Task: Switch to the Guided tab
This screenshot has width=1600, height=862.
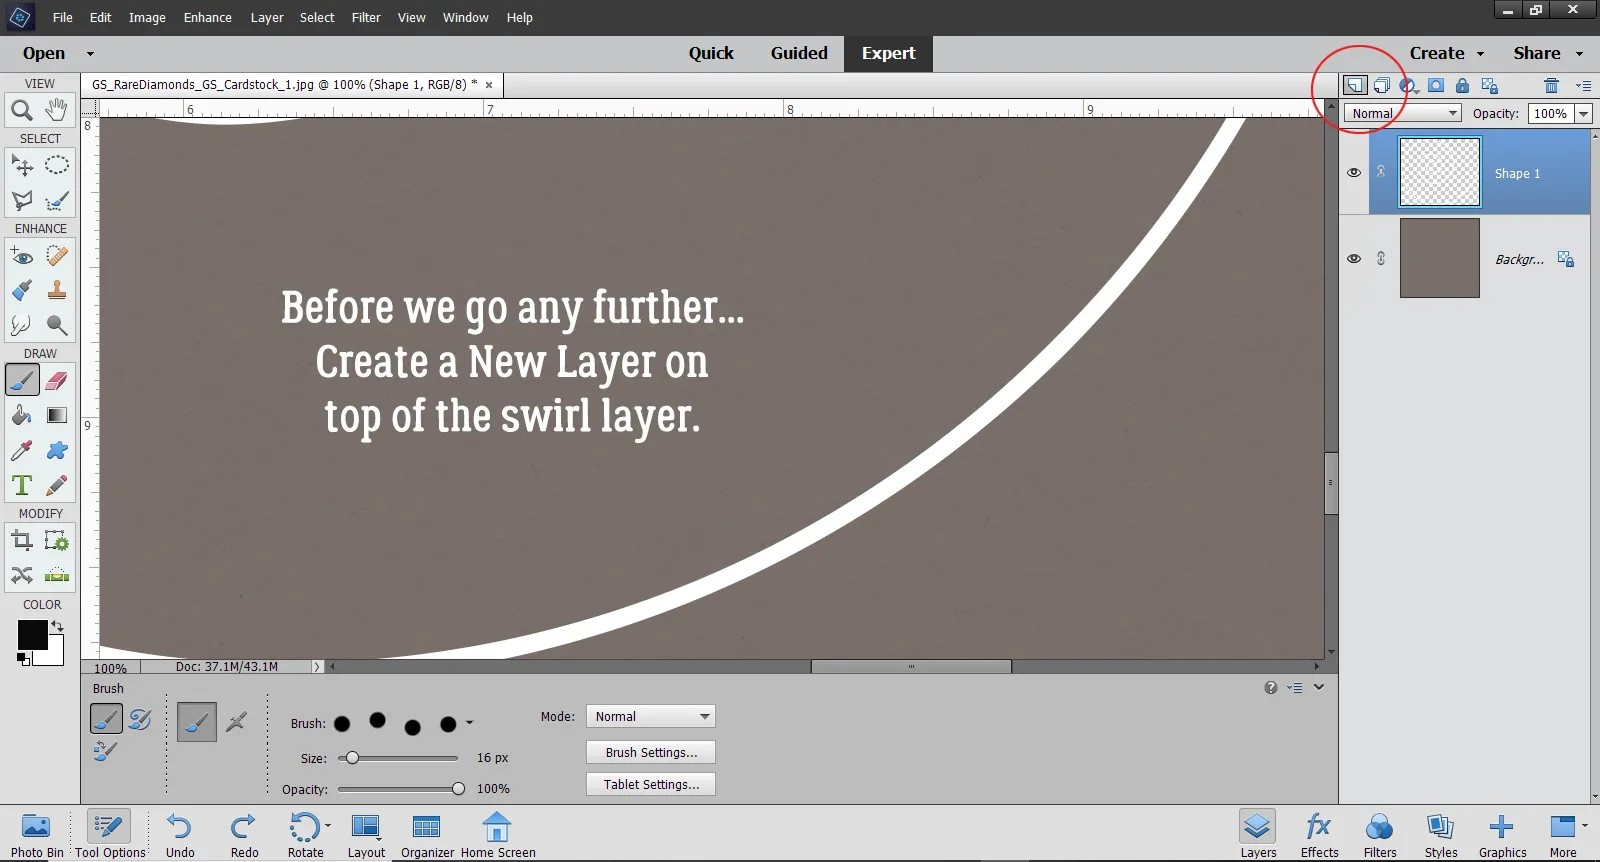Action: coord(798,54)
